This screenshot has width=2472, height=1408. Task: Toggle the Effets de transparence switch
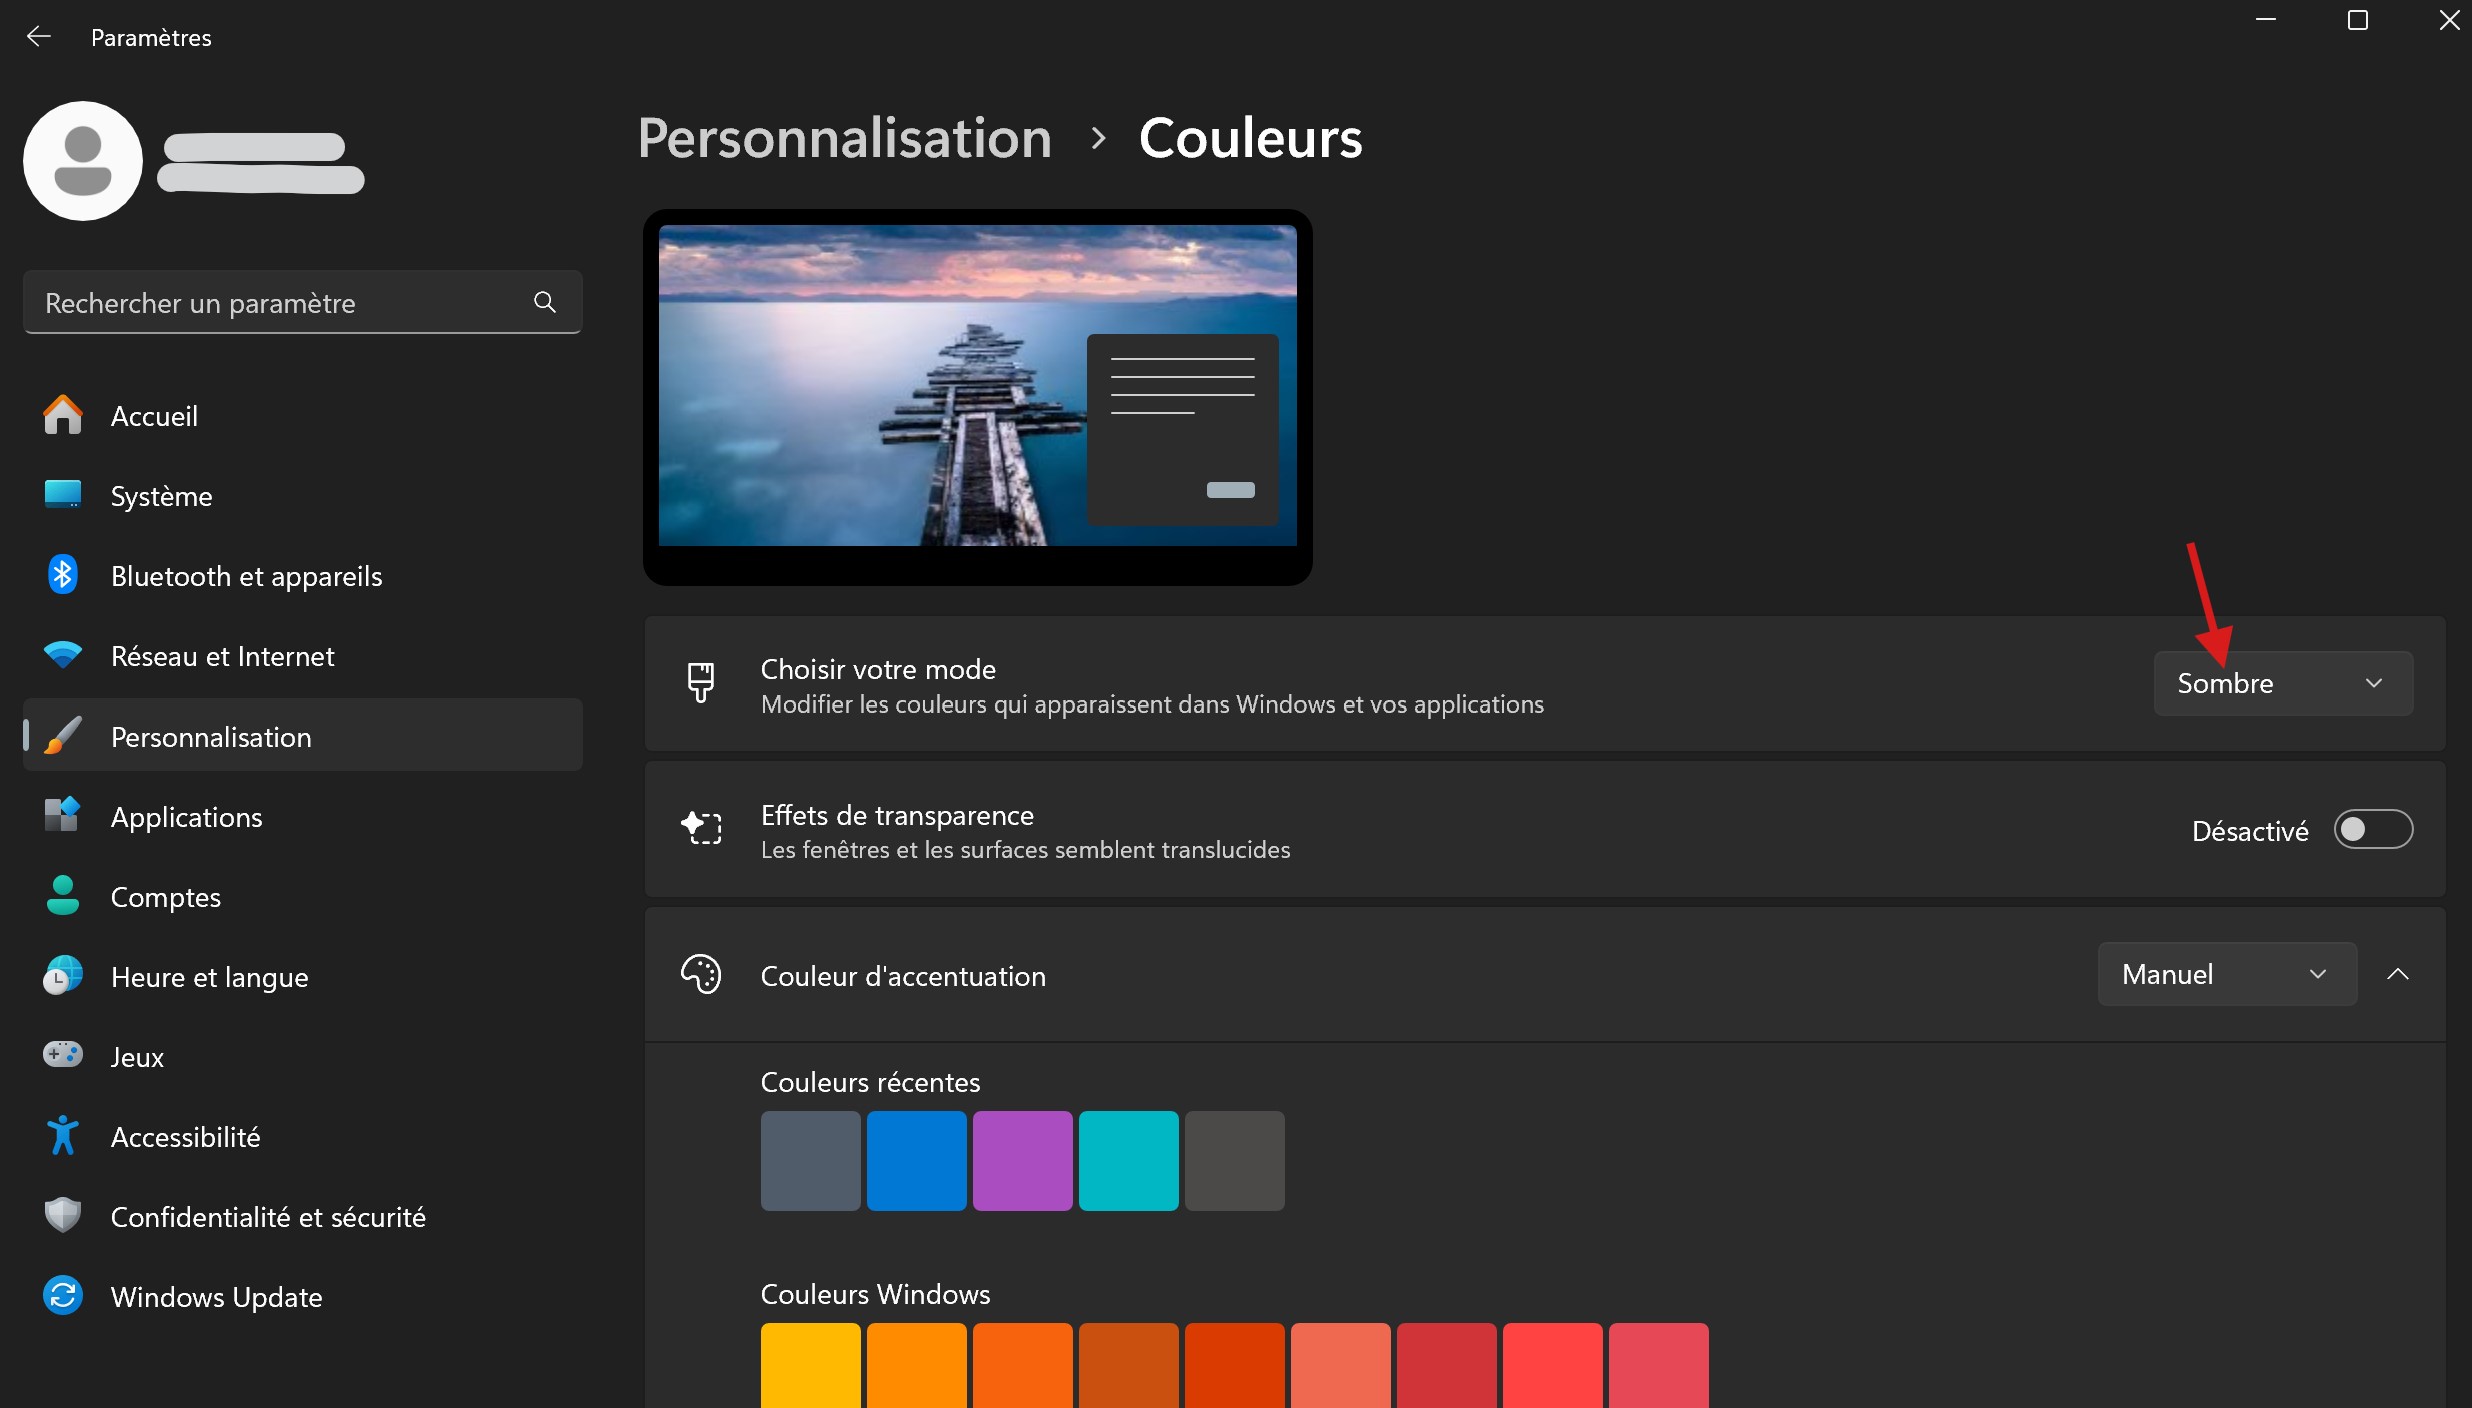pos(2373,829)
